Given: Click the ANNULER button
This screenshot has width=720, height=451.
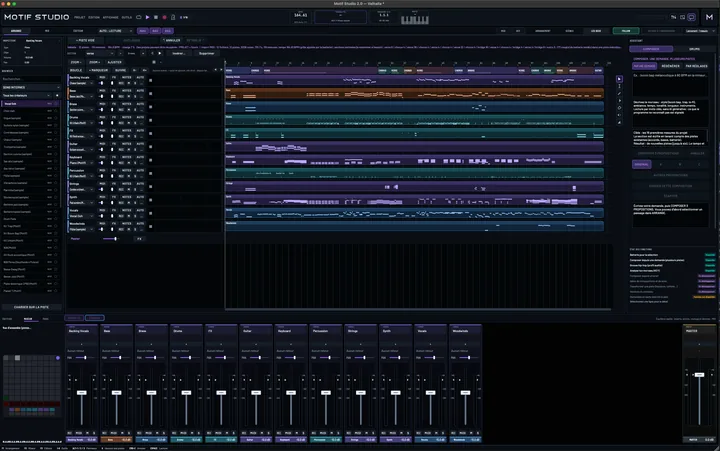Looking at the screenshot, I should click(172, 40).
